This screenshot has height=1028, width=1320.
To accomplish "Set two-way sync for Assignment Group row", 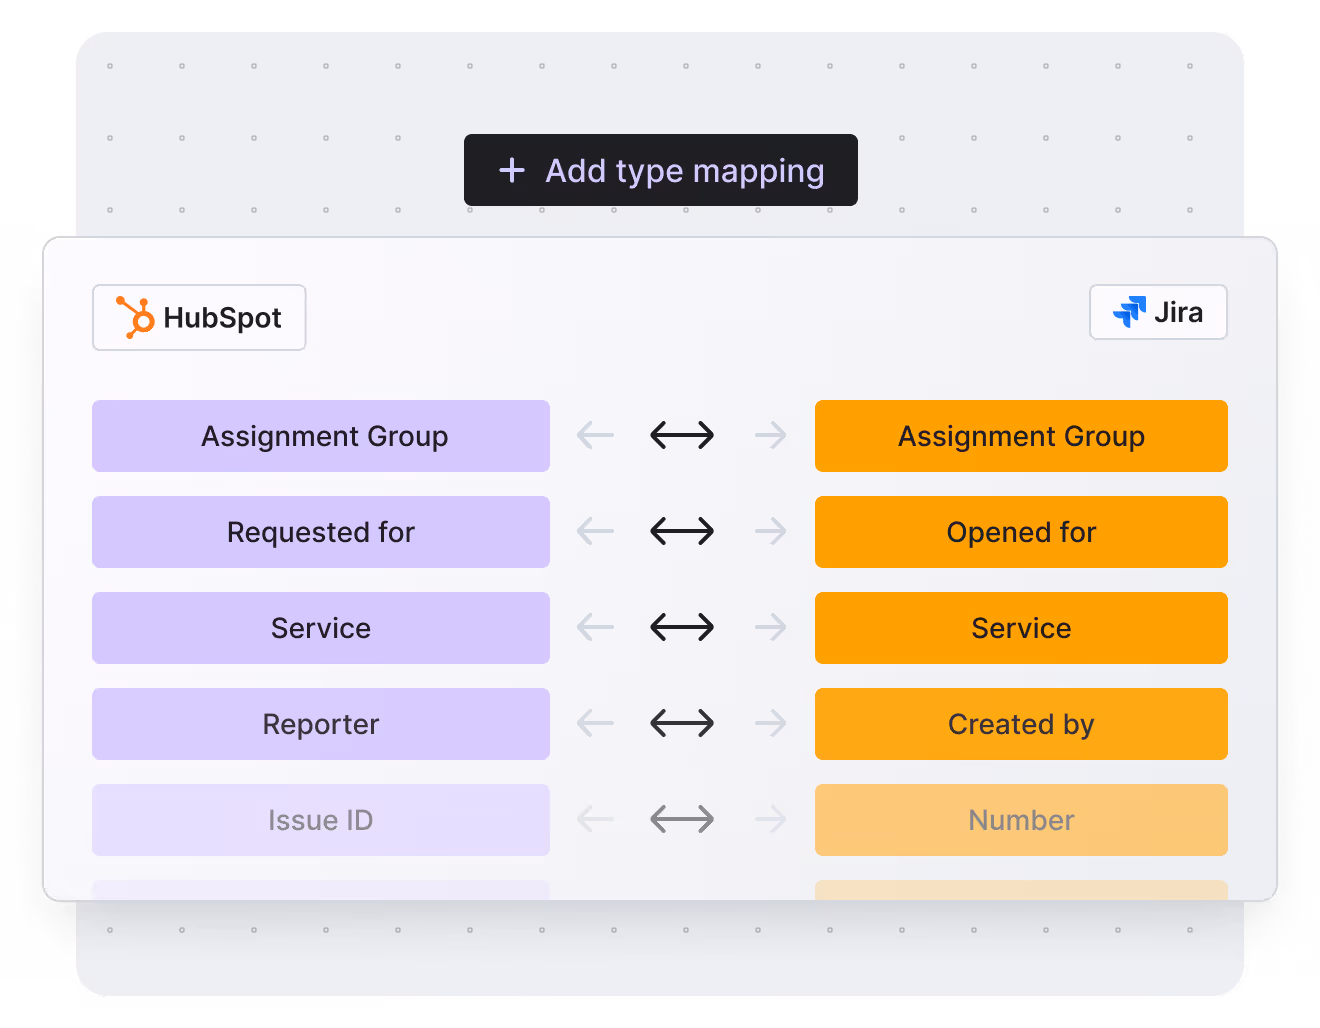I will click(682, 435).
